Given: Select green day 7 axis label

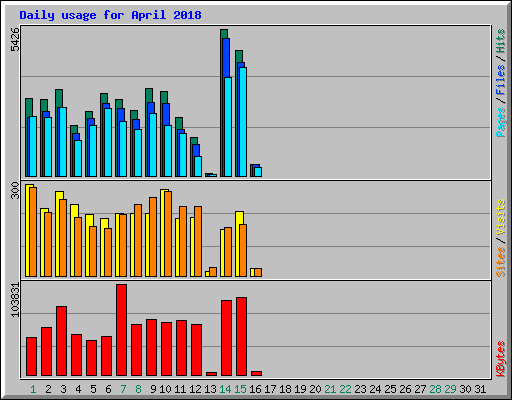Looking at the screenshot, I should (x=123, y=389).
